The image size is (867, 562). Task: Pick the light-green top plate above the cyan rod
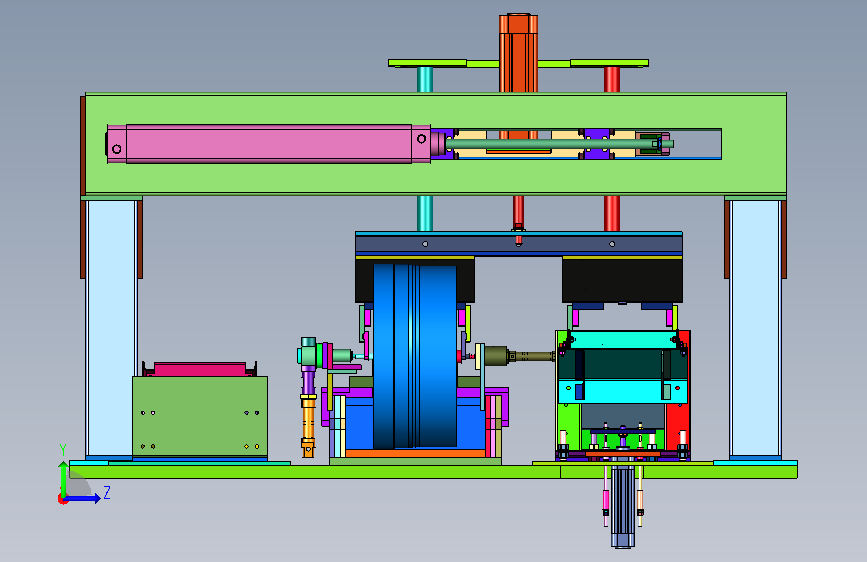pos(427,63)
